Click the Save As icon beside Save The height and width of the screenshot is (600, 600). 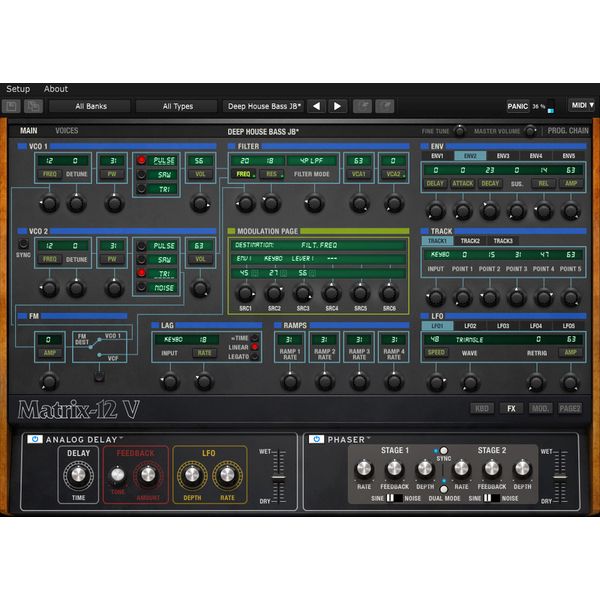click(33, 106)
